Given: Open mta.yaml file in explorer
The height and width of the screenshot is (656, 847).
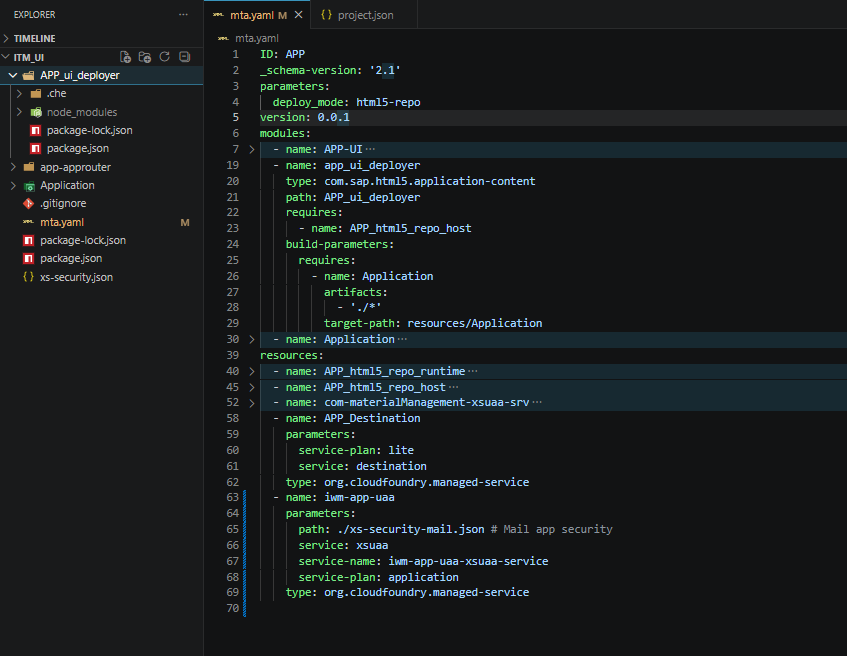Looking at the screenshot, I should 62,222.
